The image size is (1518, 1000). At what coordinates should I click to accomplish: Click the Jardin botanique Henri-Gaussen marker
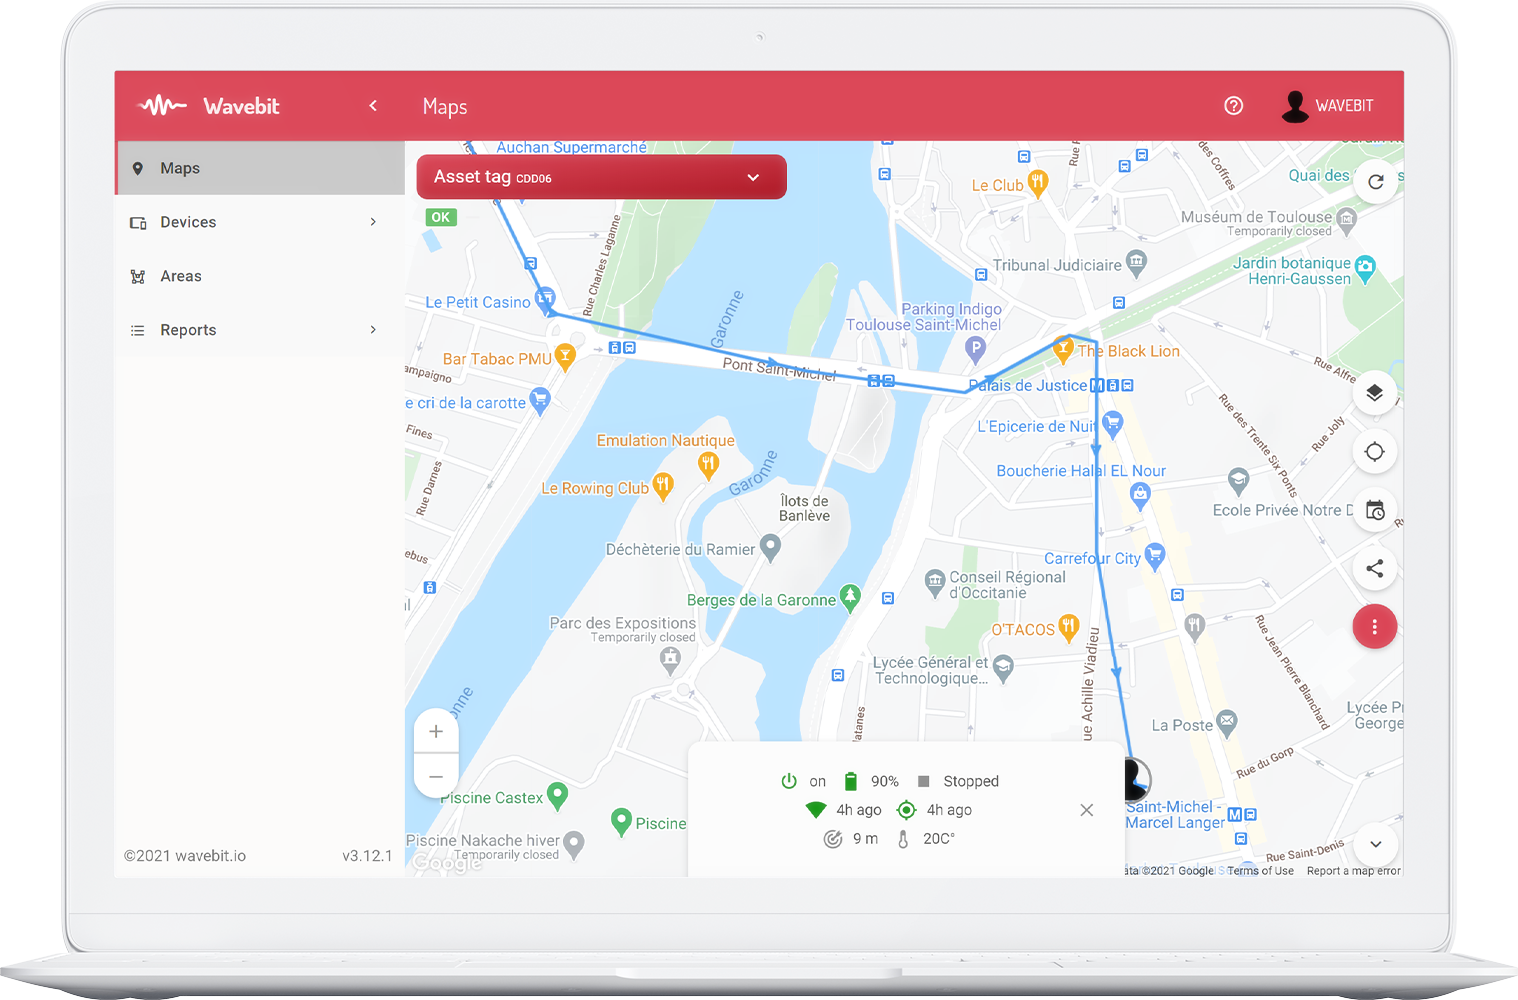click(x=1365, y=268)
